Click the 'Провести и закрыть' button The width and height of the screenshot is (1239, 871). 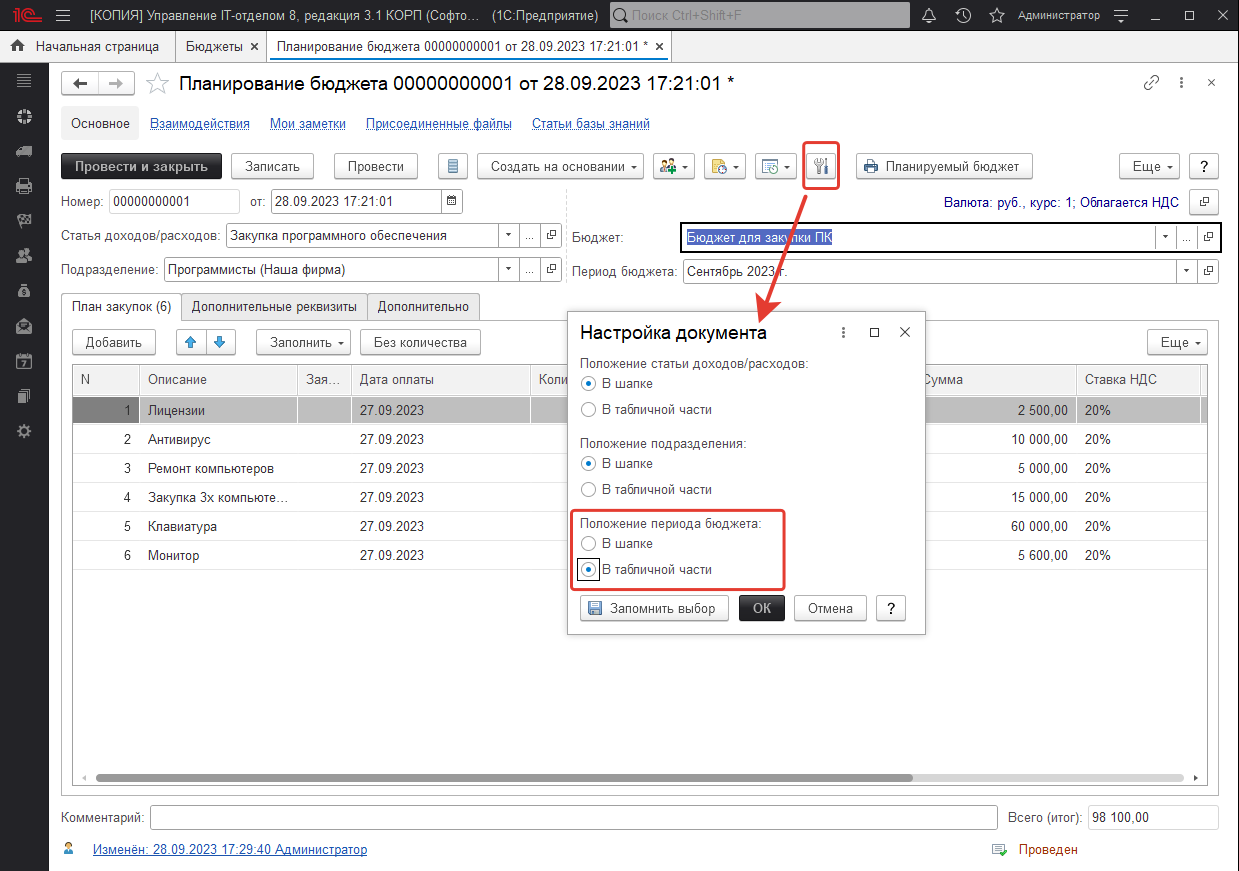coord(141,167)
